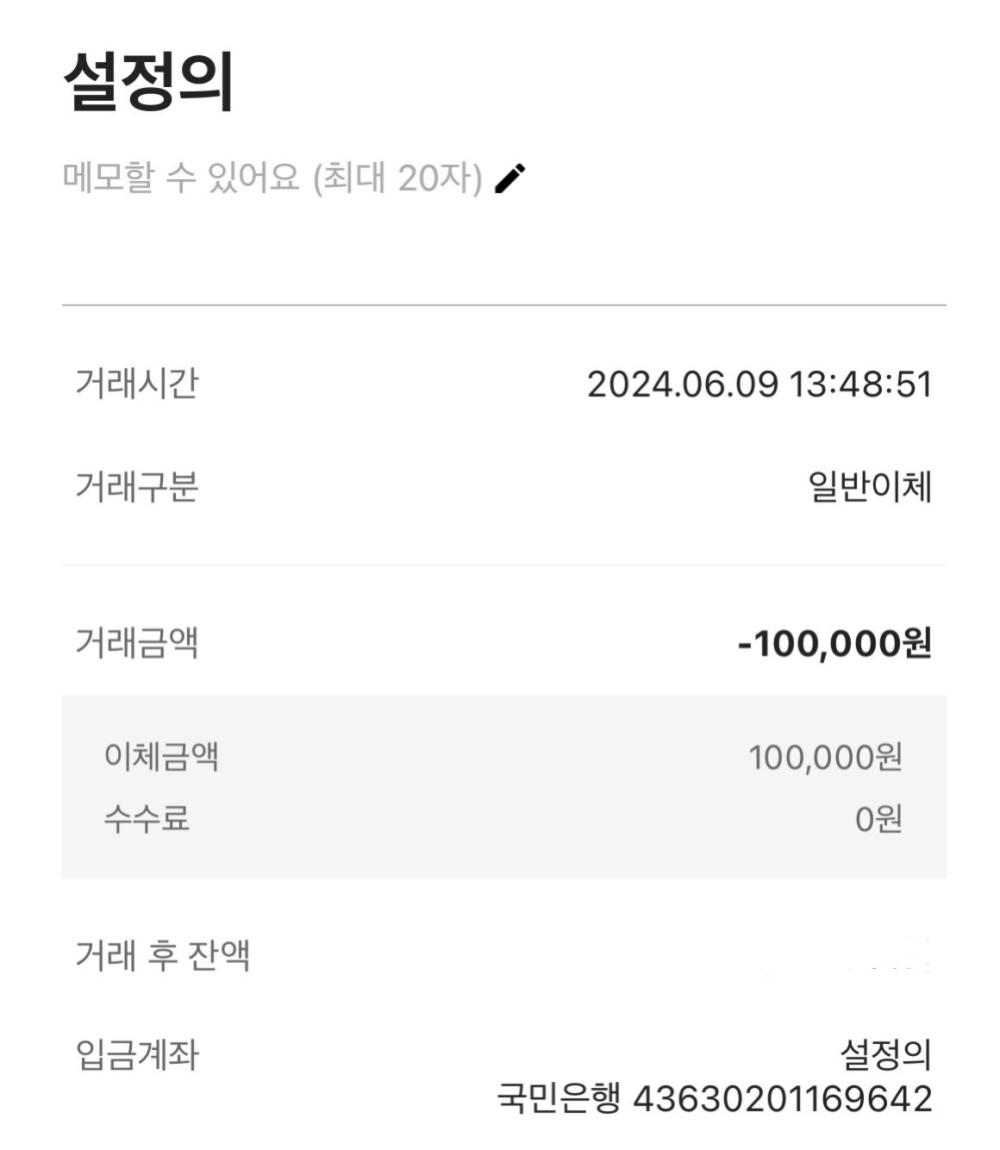
Task: Select the bold -100,000원 amount
Action: [x=834, y=643]
